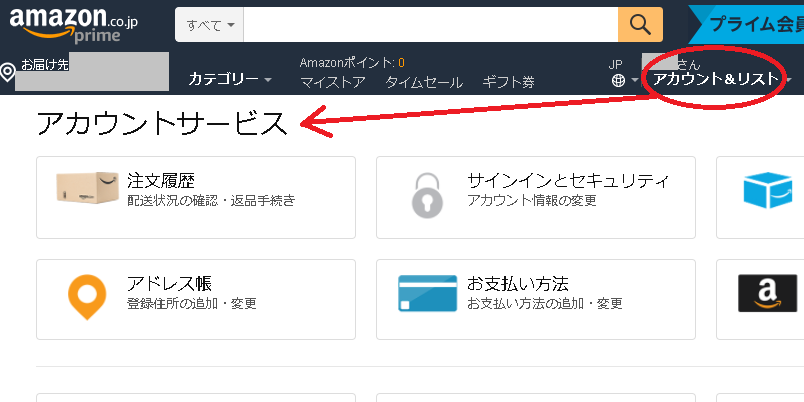Click the location pin icon beside お届け先
This screenshot has height=402, width=804.
7,72
